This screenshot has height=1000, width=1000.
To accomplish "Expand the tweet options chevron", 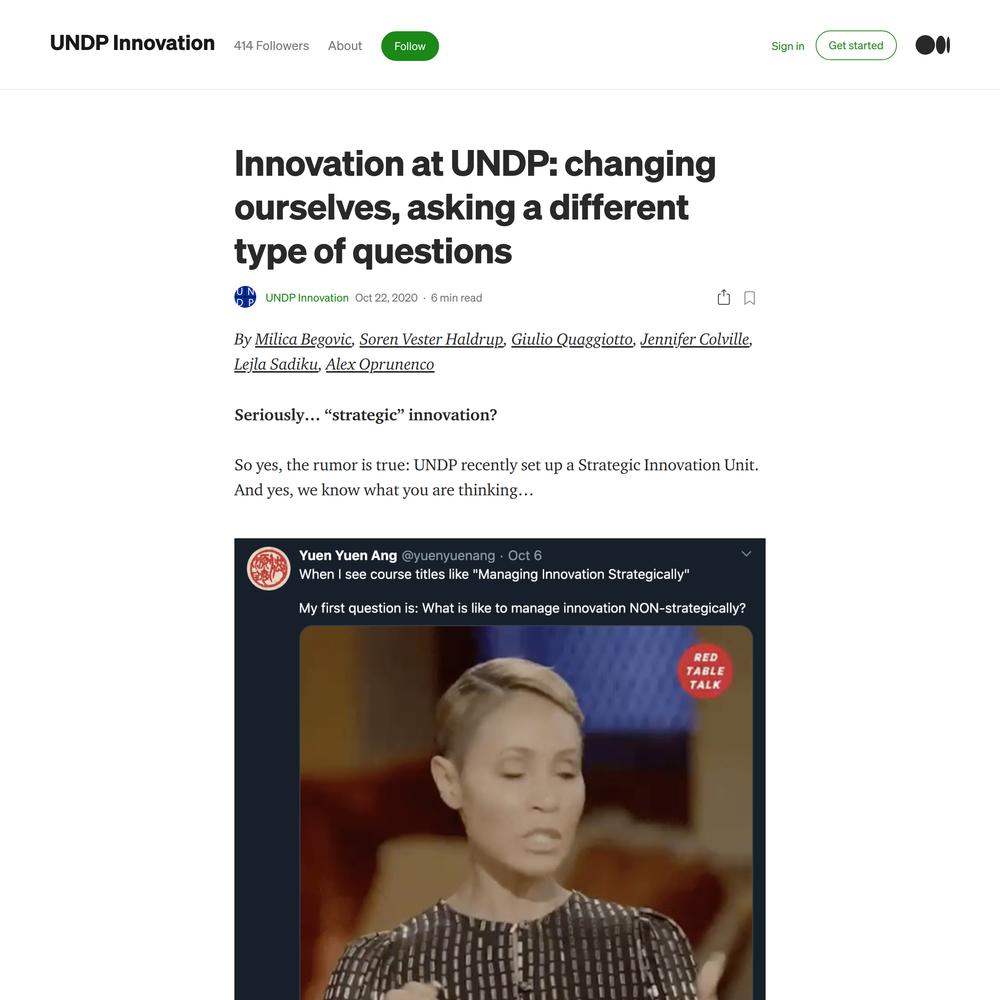I will [x=746, y=554].
